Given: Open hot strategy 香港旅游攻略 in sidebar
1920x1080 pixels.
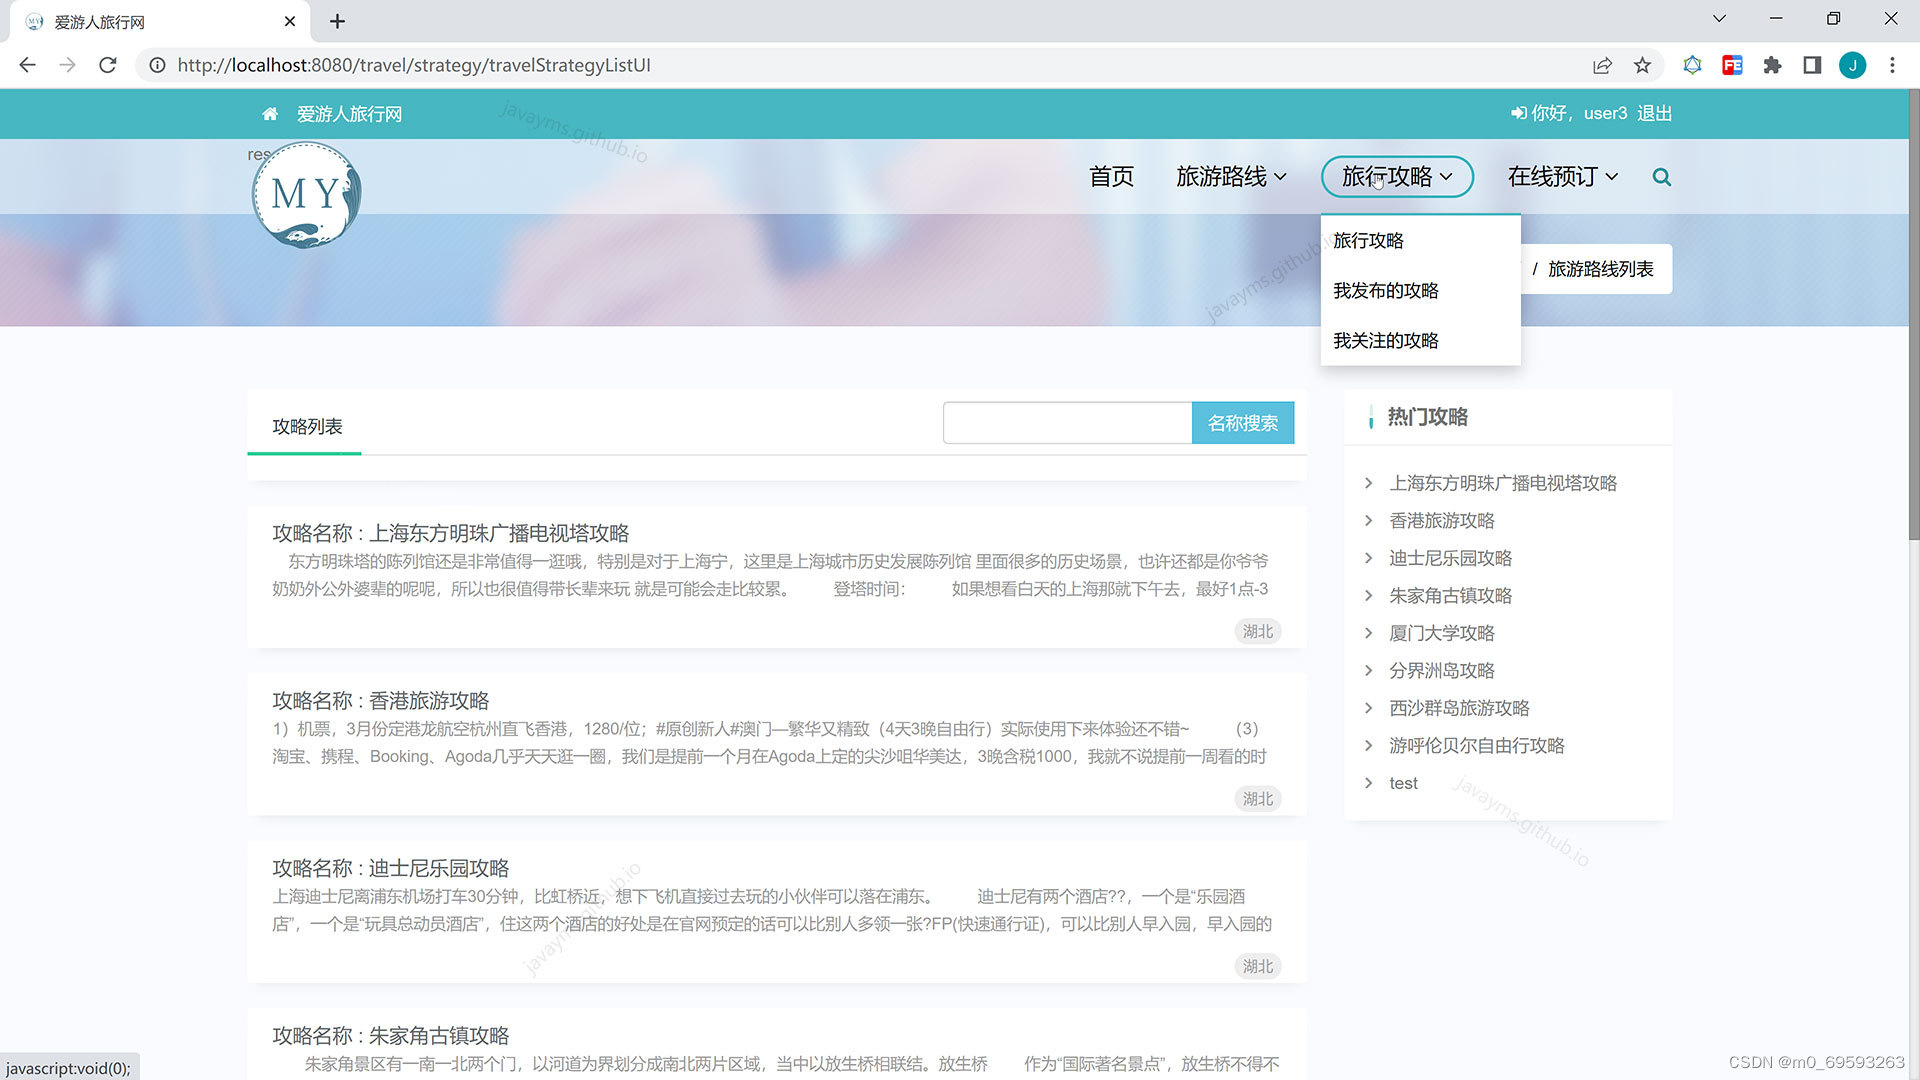Looking at the screenshot, I should 1441,520.
